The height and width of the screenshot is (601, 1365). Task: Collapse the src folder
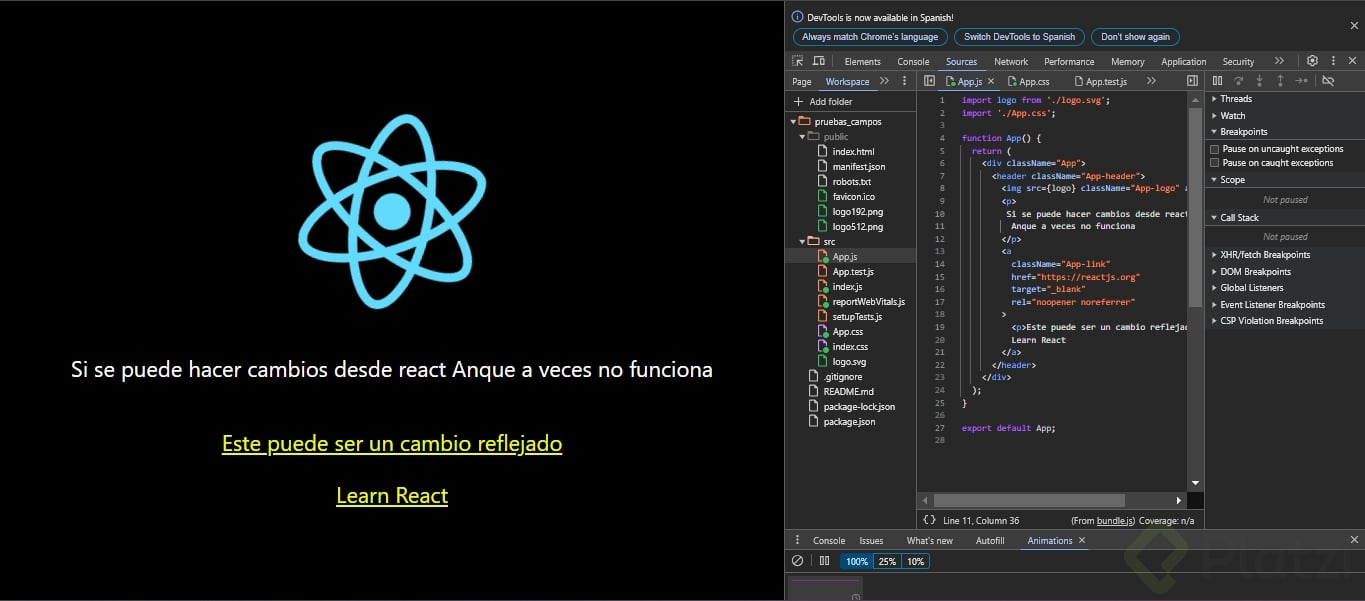point(802,241)
